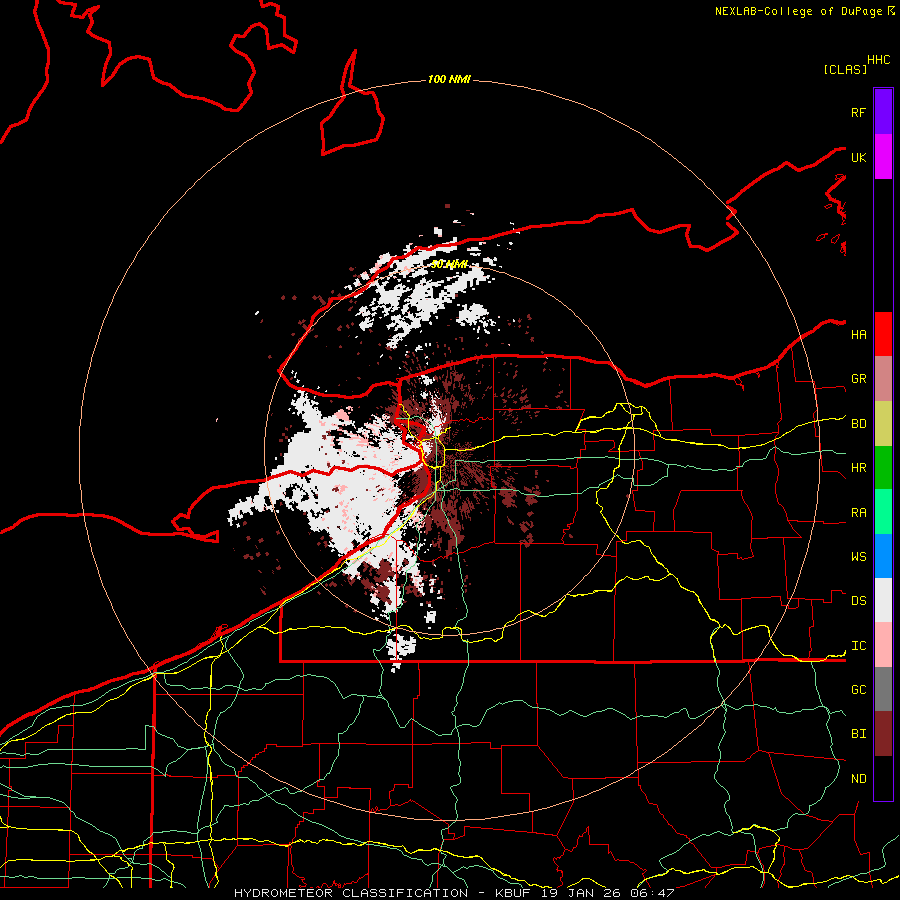Image resolution: width=900 pixels, height=900 pixels.
Task: Click the IC legend label
Action: tap(858, 646)
